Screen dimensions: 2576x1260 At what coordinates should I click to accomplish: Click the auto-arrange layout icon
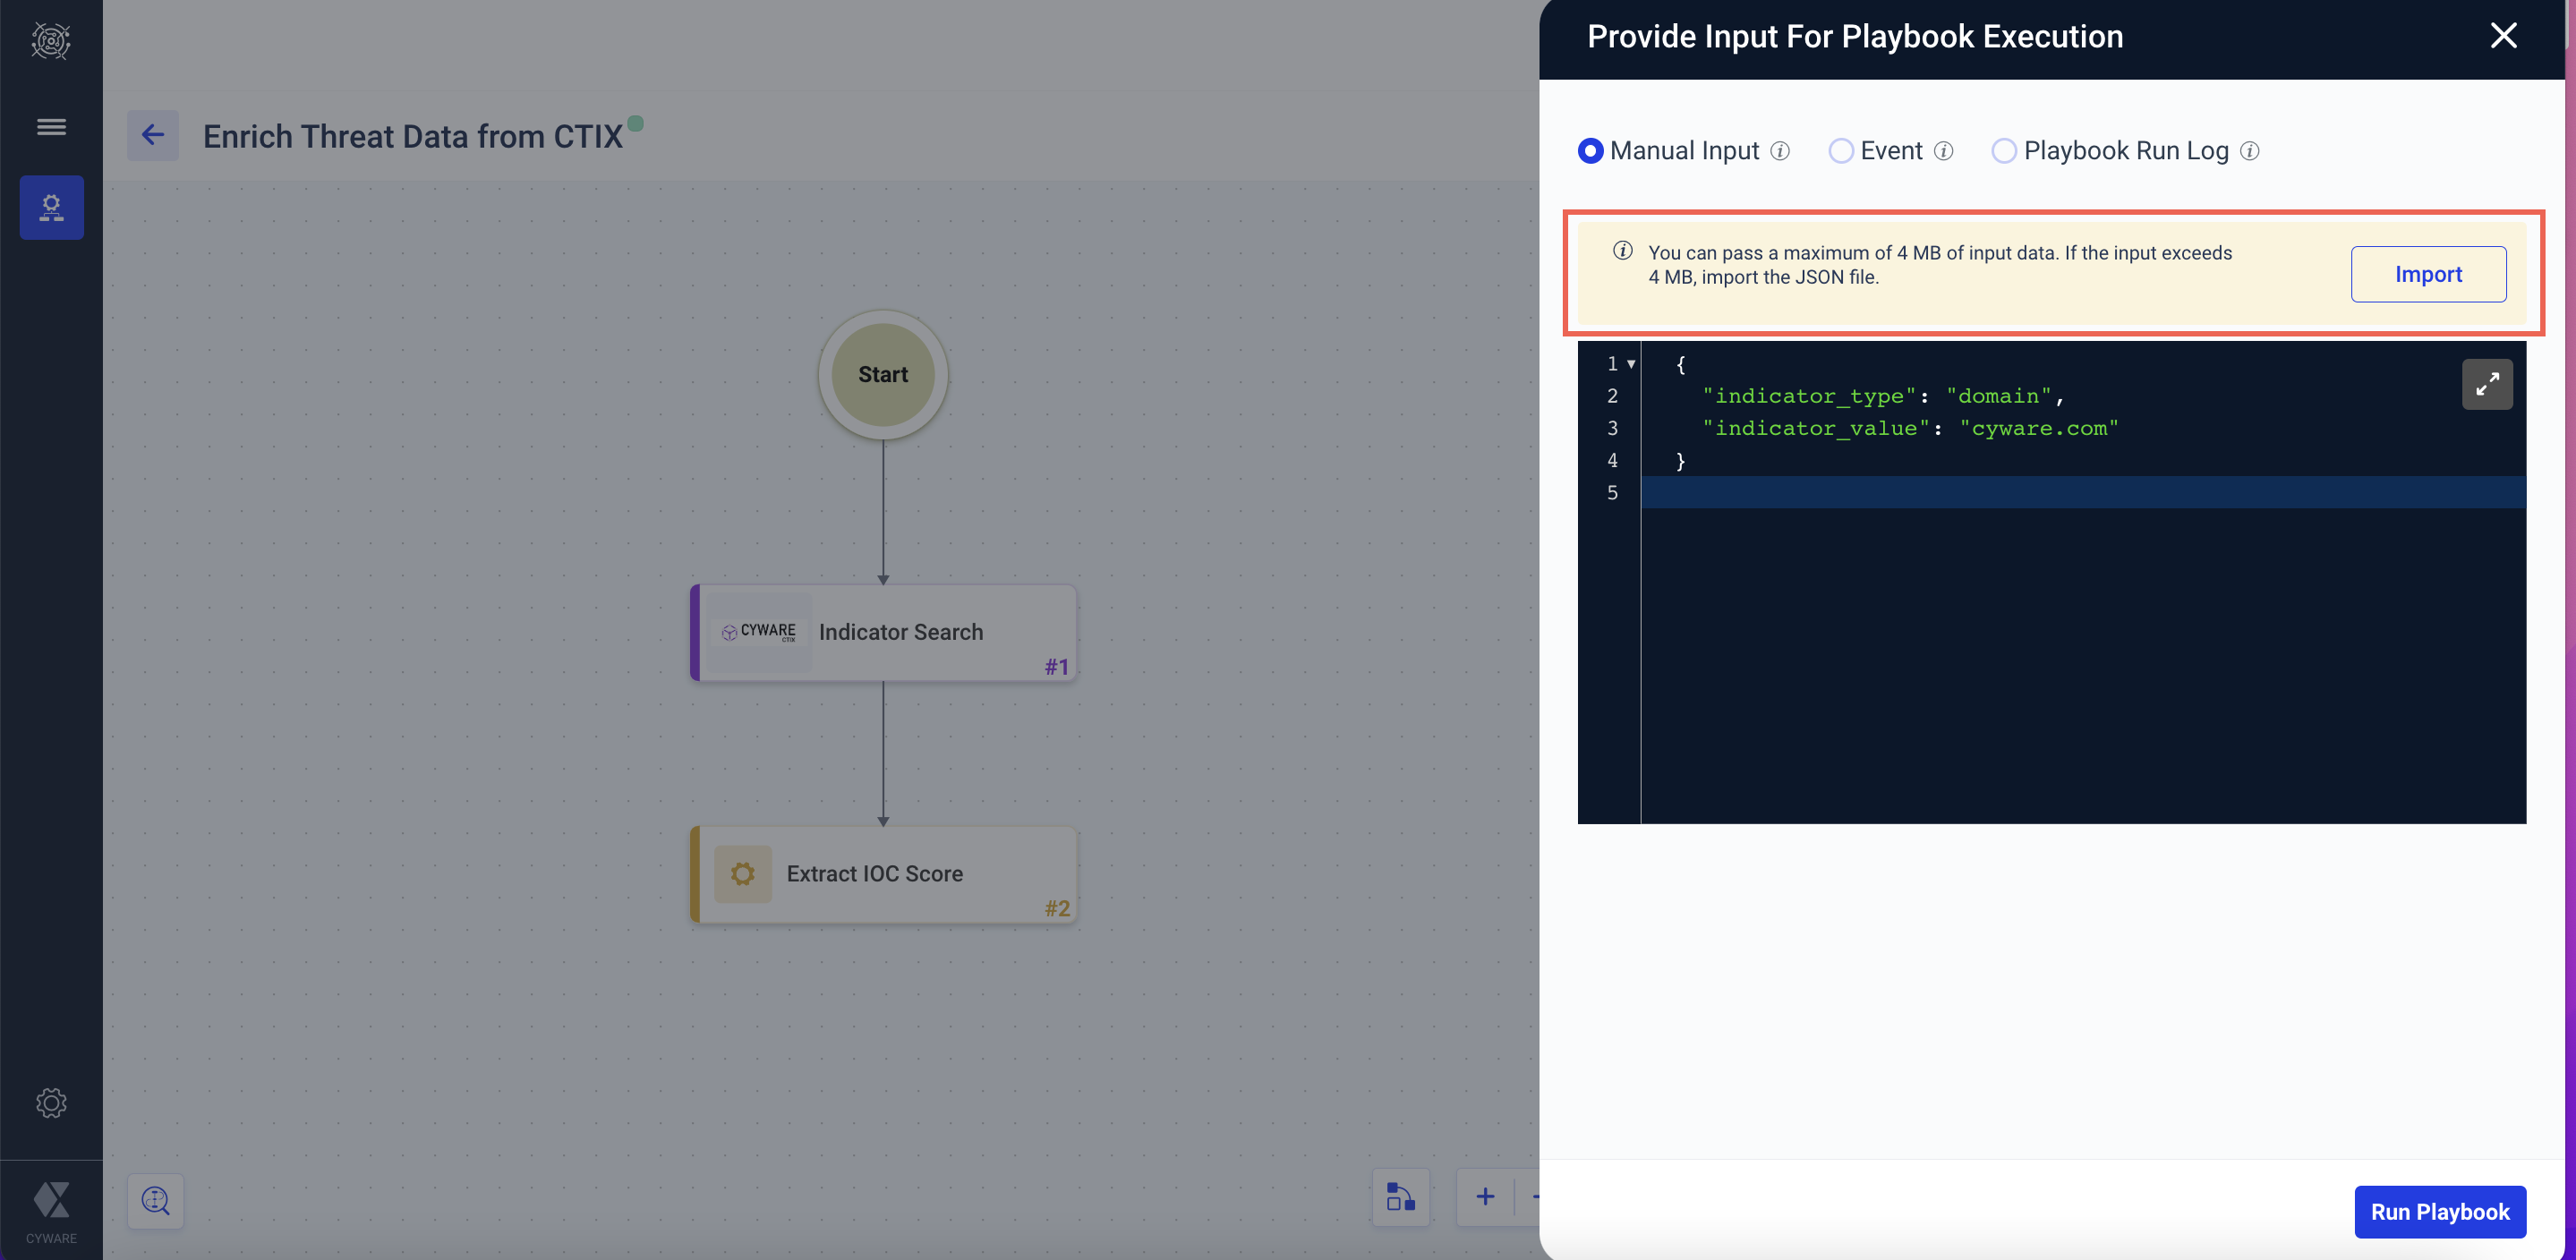point(1400,1197)
